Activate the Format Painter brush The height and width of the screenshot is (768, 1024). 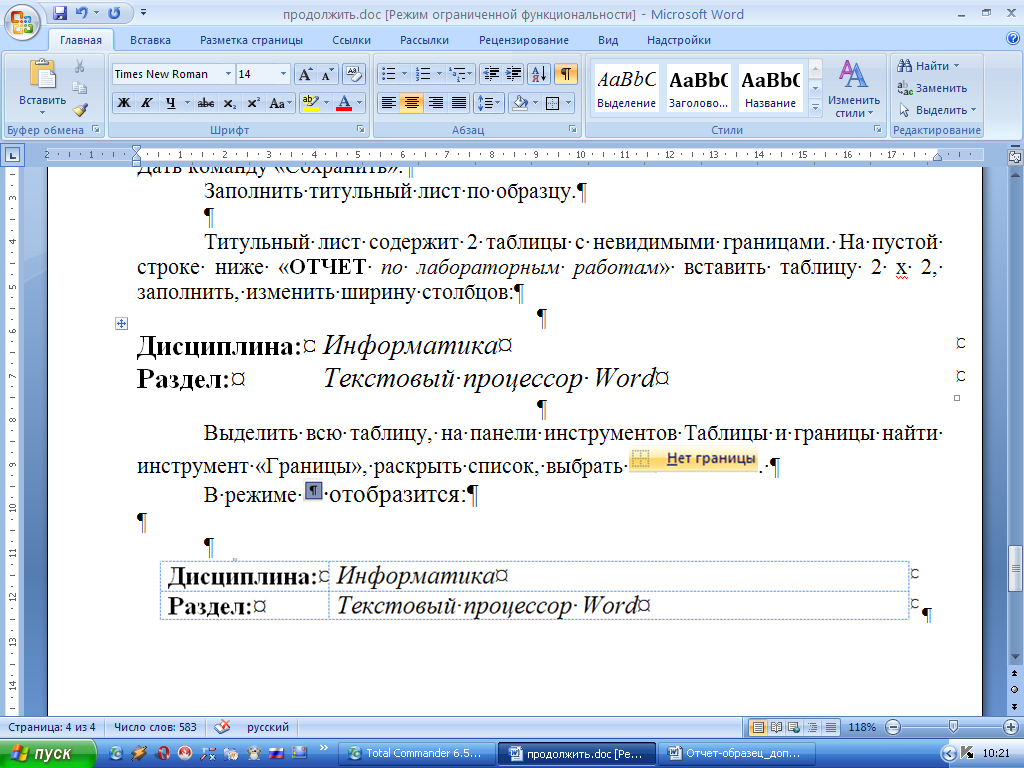80,109
